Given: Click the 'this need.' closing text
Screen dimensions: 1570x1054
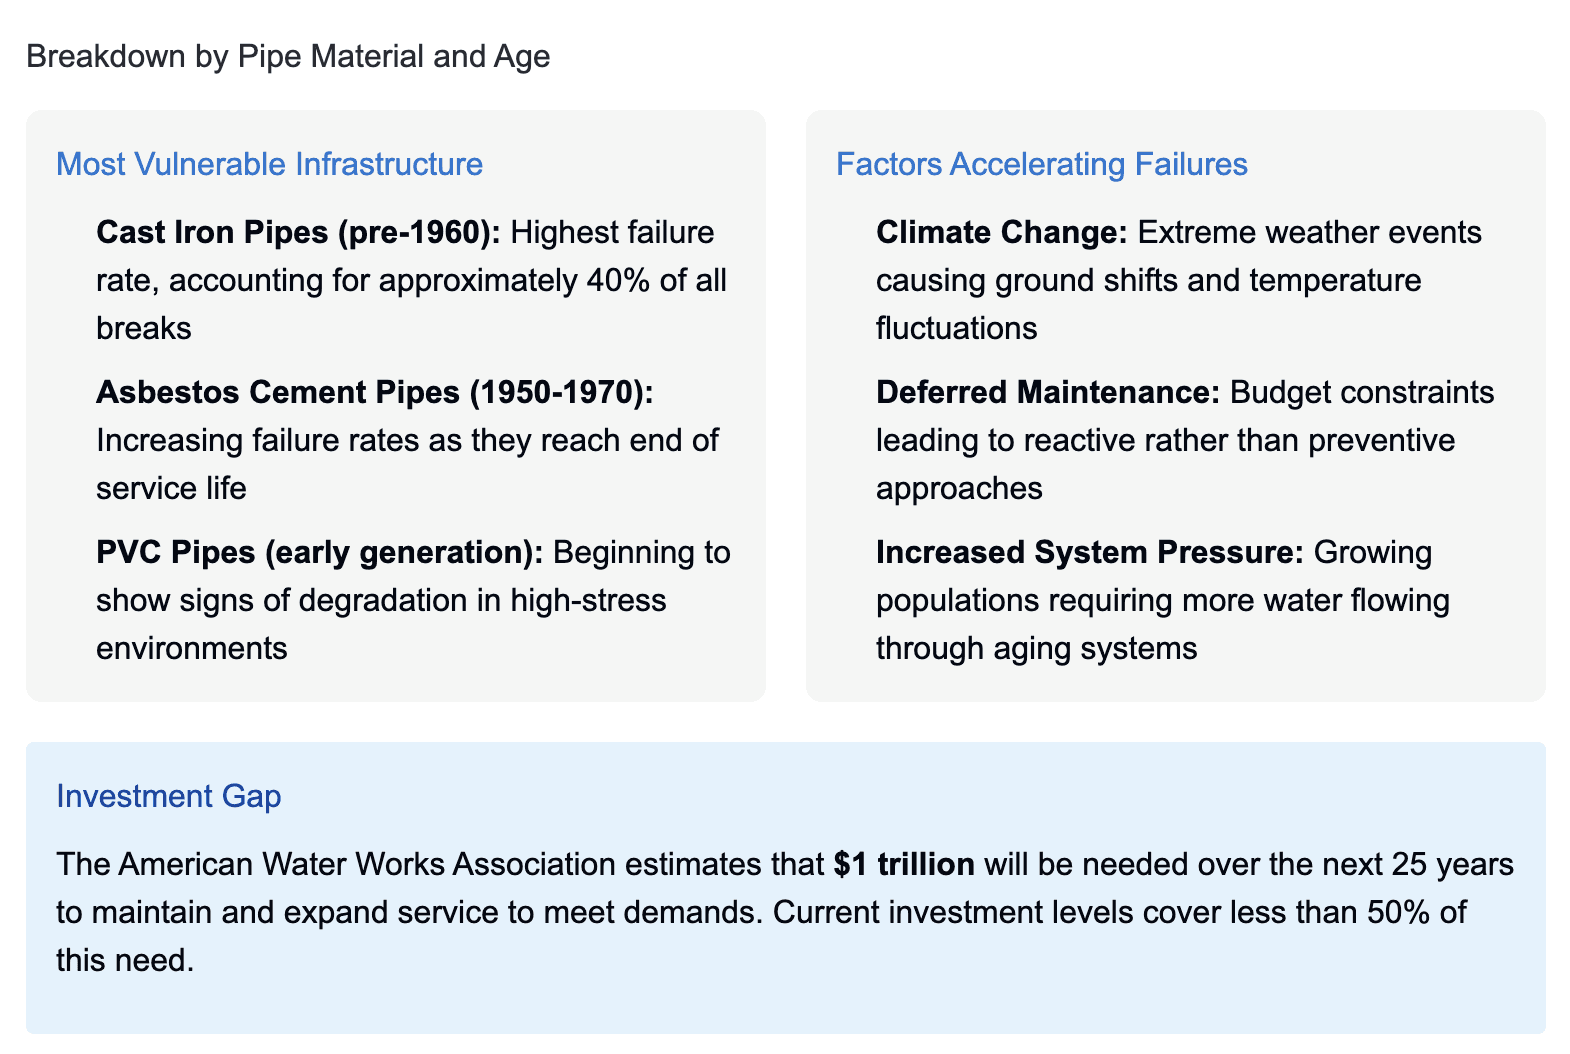Looking at the screenshot, I should pyautogui.click(x=125, y=960).
